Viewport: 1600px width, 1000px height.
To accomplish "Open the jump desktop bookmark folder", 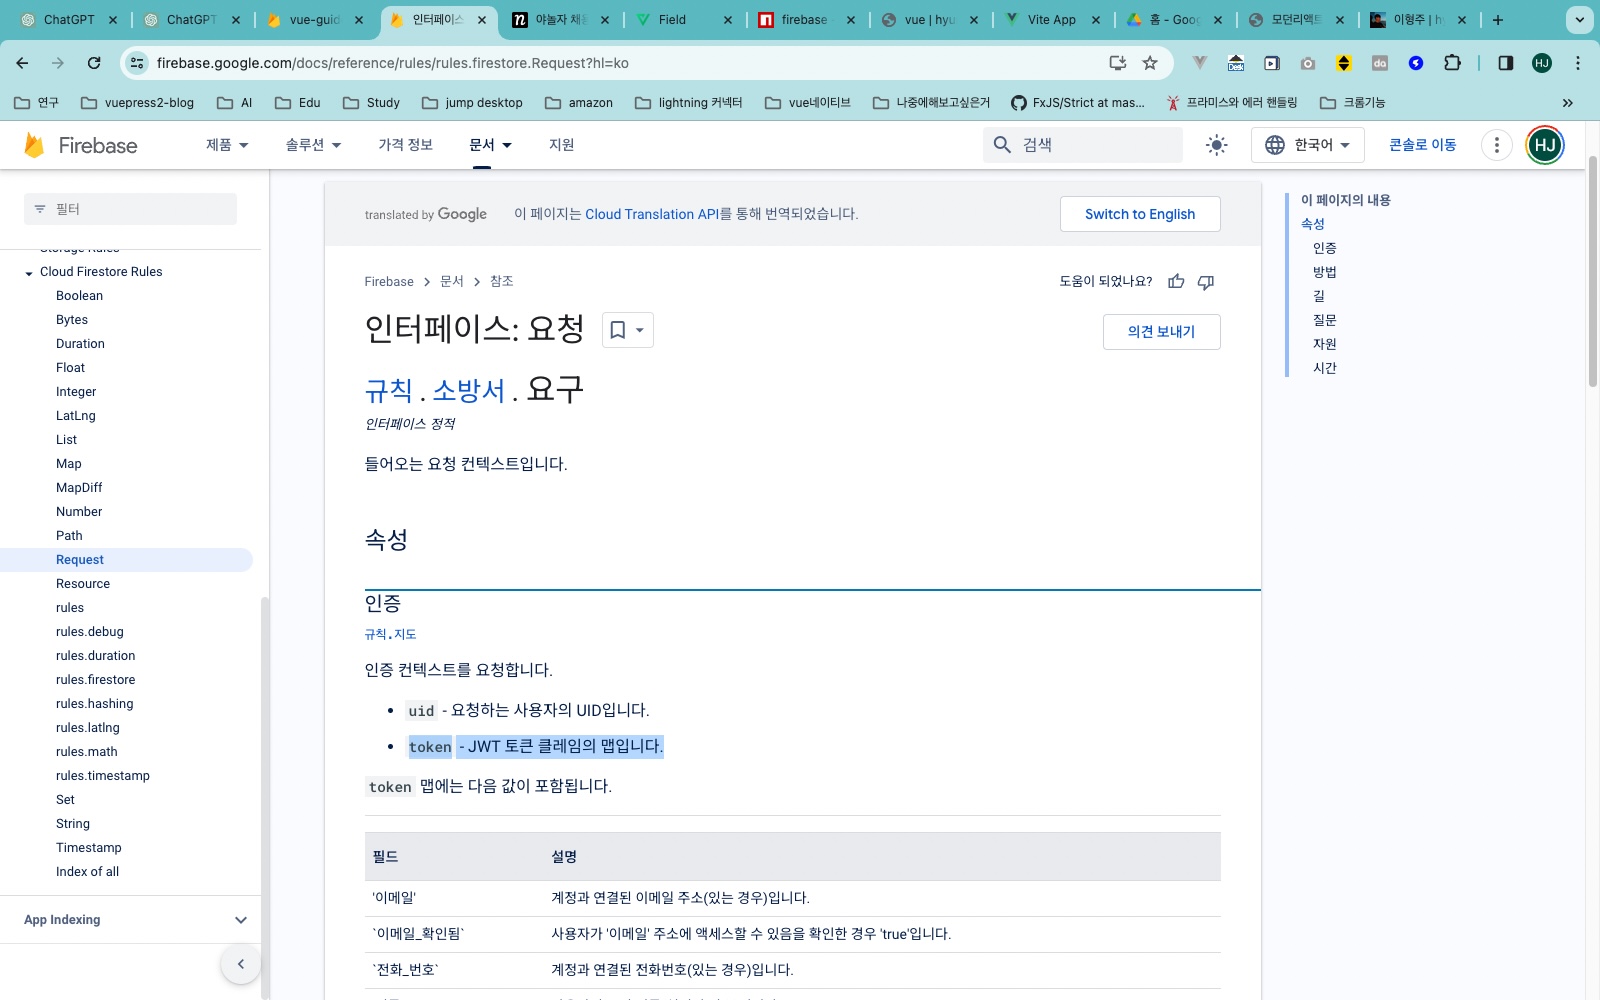I will [472, 103].
